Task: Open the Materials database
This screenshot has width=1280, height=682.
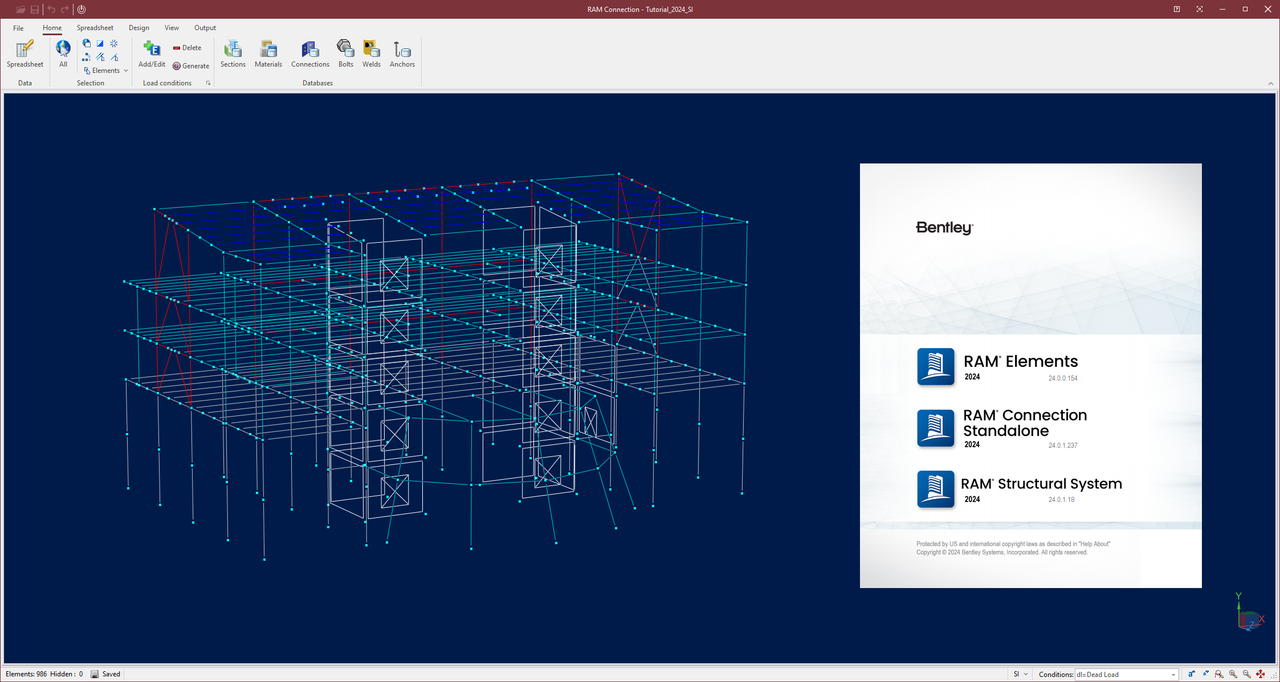Action: [x=268, y=54]
